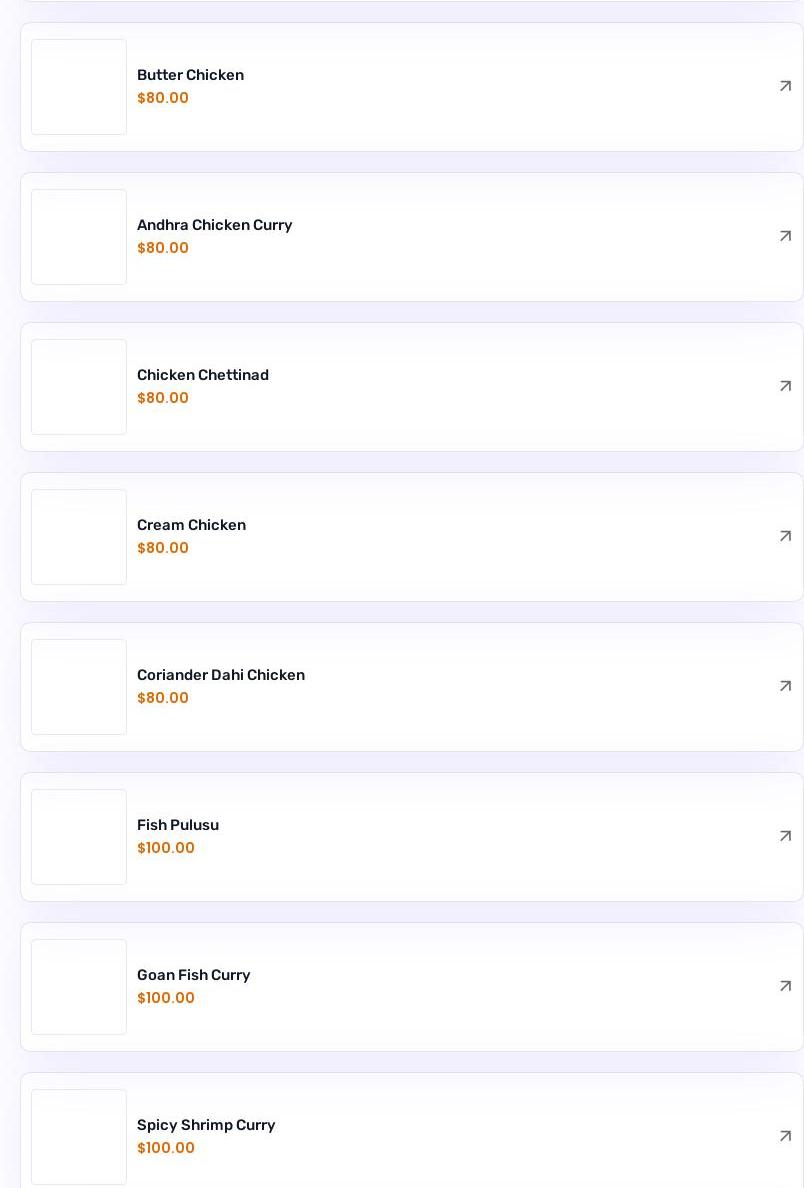Open the Andhra Chicken Curry title
Image resolution: width=804 pixels, height=1188 pixels.
pos(214,225)
